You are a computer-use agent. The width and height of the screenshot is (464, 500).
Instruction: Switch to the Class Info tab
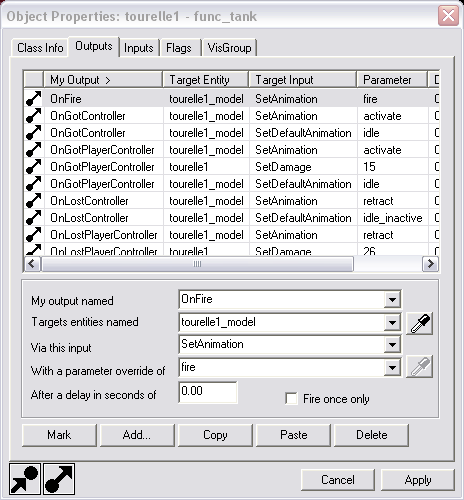point(40,48)
